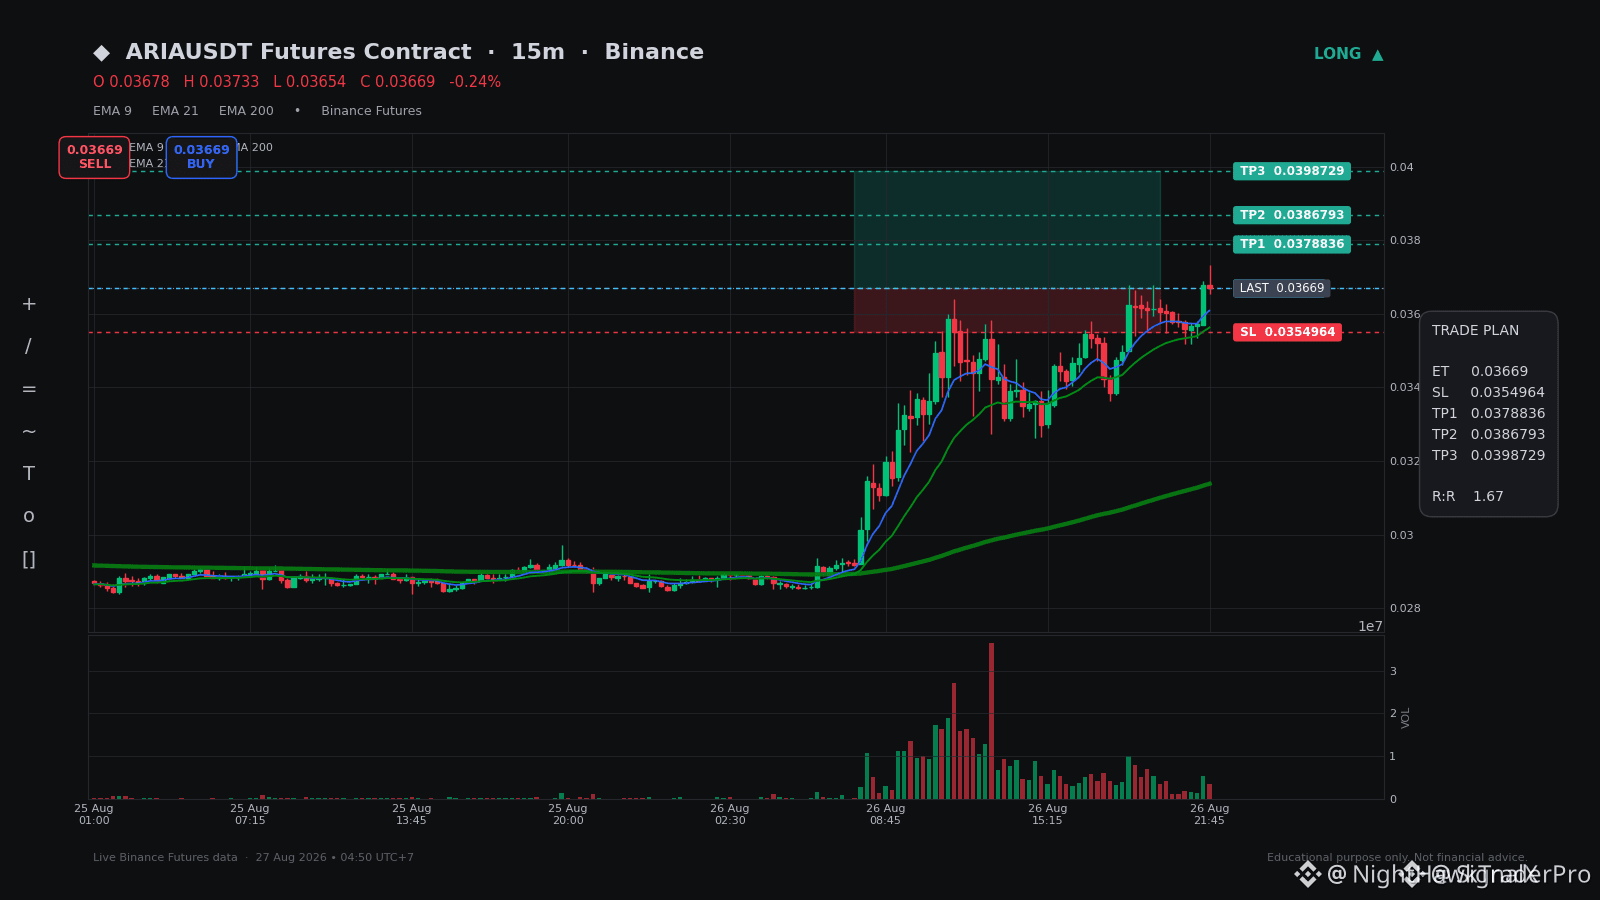
Task: Click the 26 Aug 02:30 time axis label
Action: pyautogui.click(x=730, y=815)
